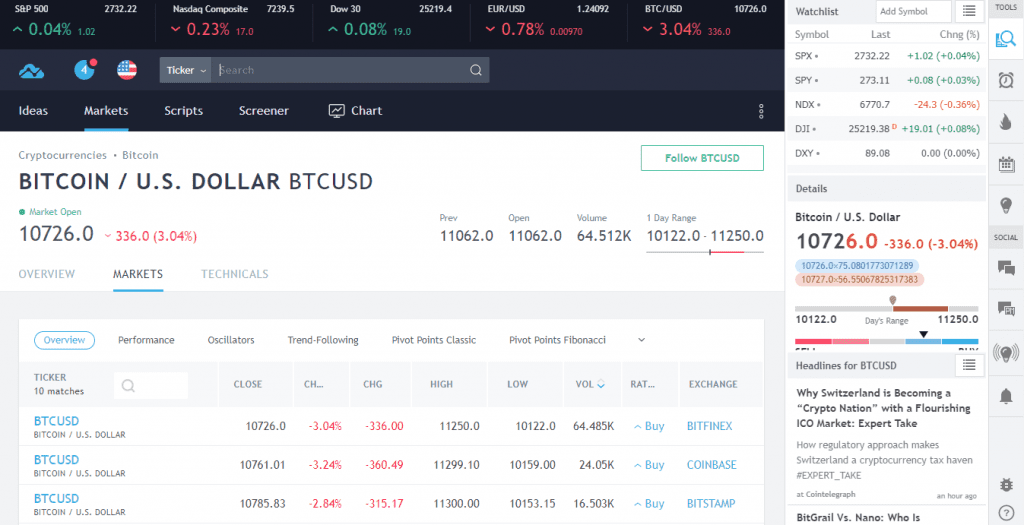Viewport: 1024px width, 525px height.
Task: Click the BTC/USD ticker tape item
Action: click(704, 21)
